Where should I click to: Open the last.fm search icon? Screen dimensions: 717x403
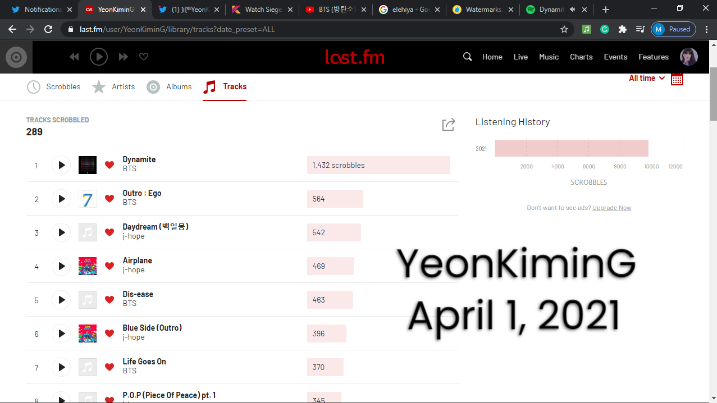tap(467, 57)
